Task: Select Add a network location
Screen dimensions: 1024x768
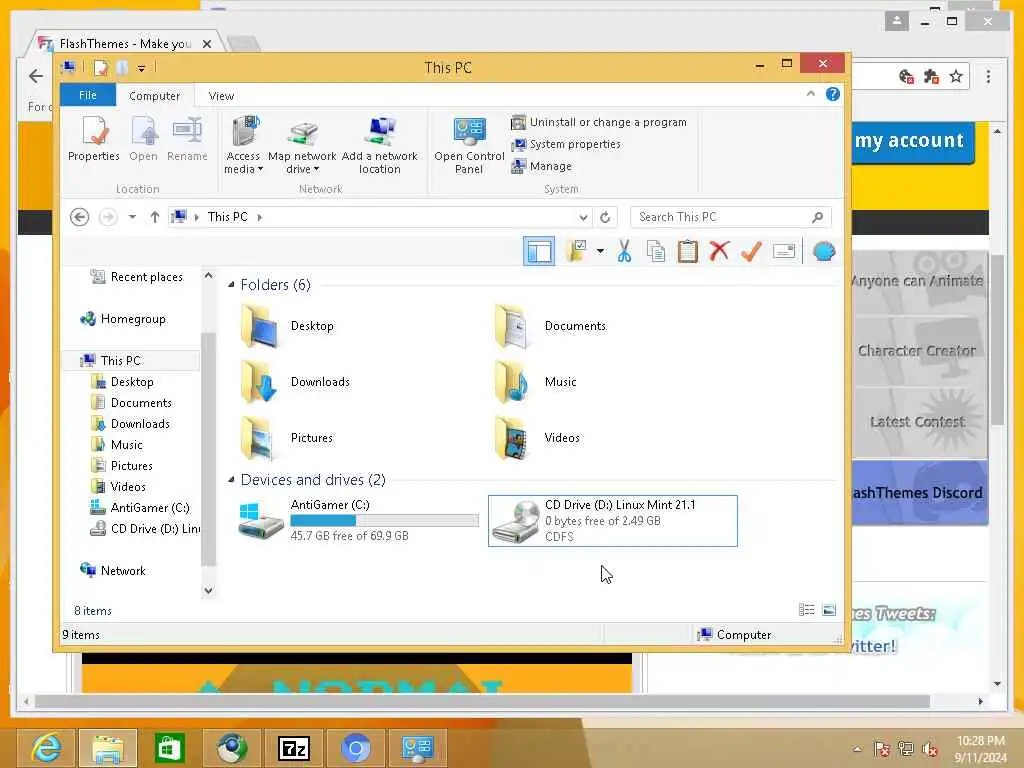Action: tap(379, 145)
